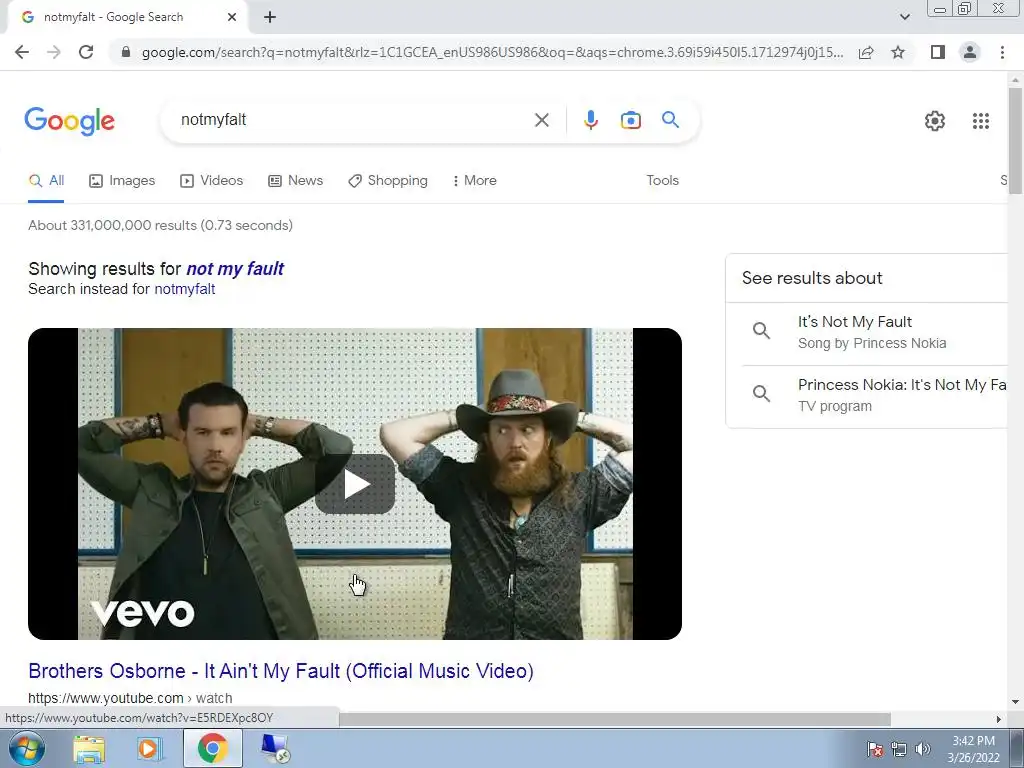Click scrollbar down arrow

tap(1015, 703)
